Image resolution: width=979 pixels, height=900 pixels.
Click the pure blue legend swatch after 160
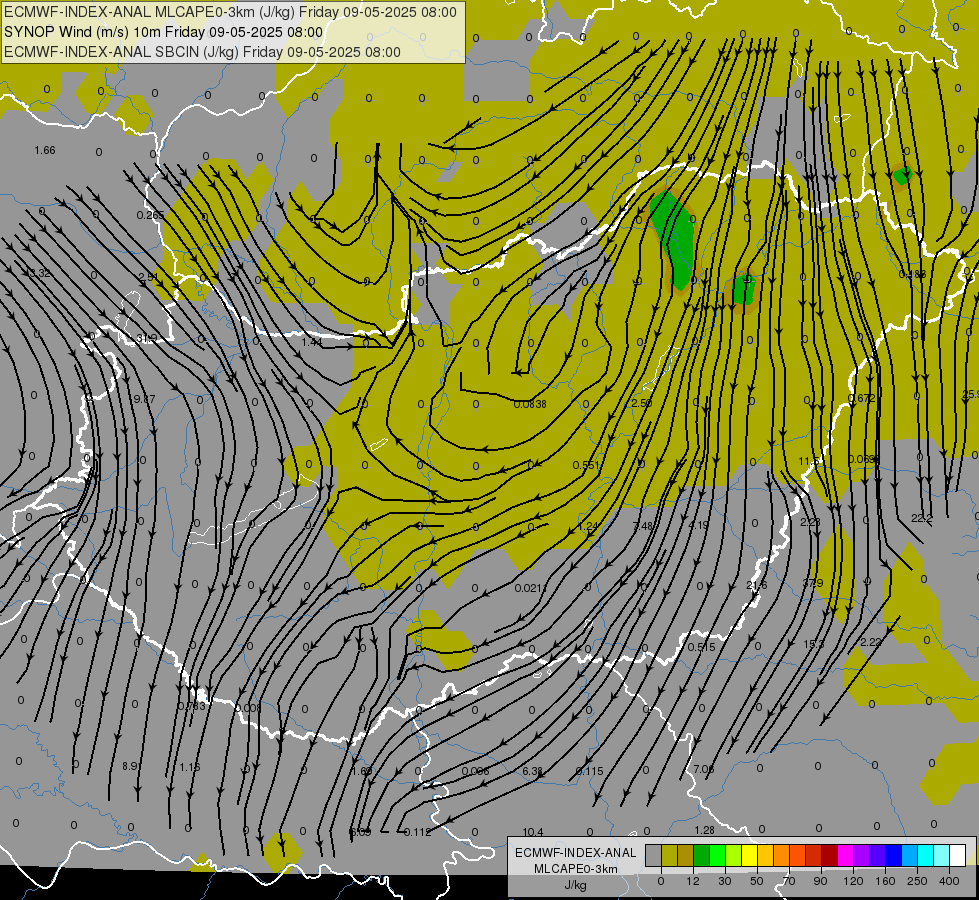tap(893, 856)
